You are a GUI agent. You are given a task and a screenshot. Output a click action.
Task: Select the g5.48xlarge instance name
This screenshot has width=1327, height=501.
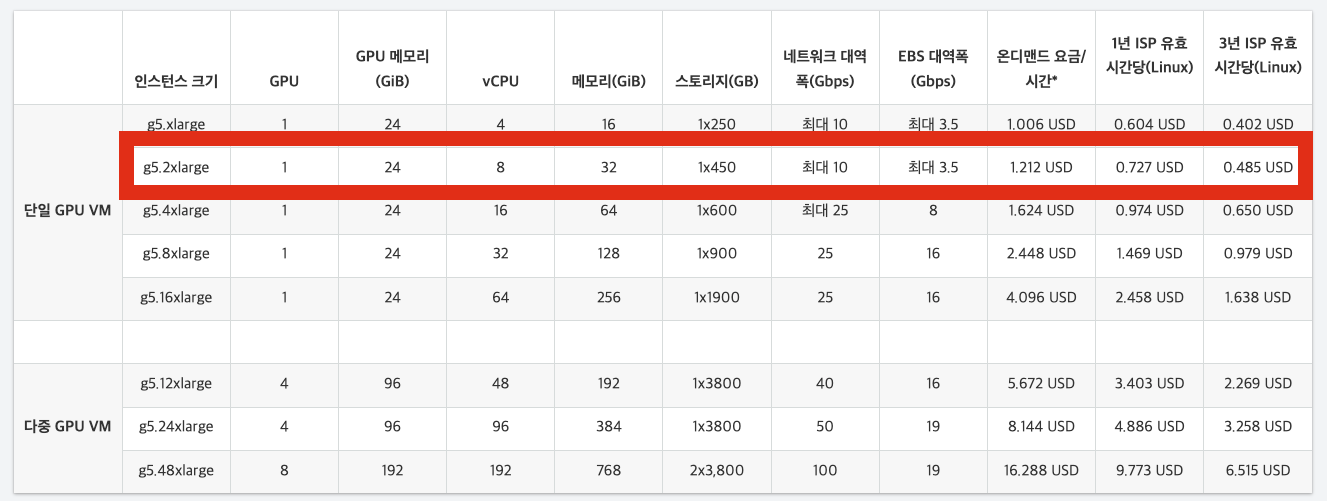[176, 469]
